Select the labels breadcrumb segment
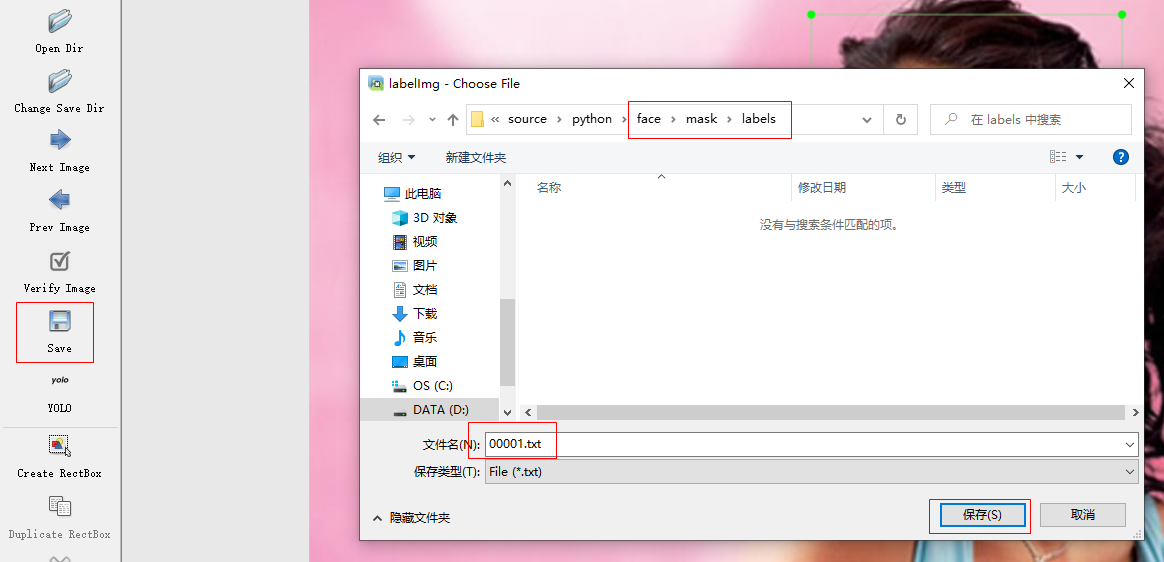Image resolution: width=1164 pixels, height=562 pixels. click(759, 119)
